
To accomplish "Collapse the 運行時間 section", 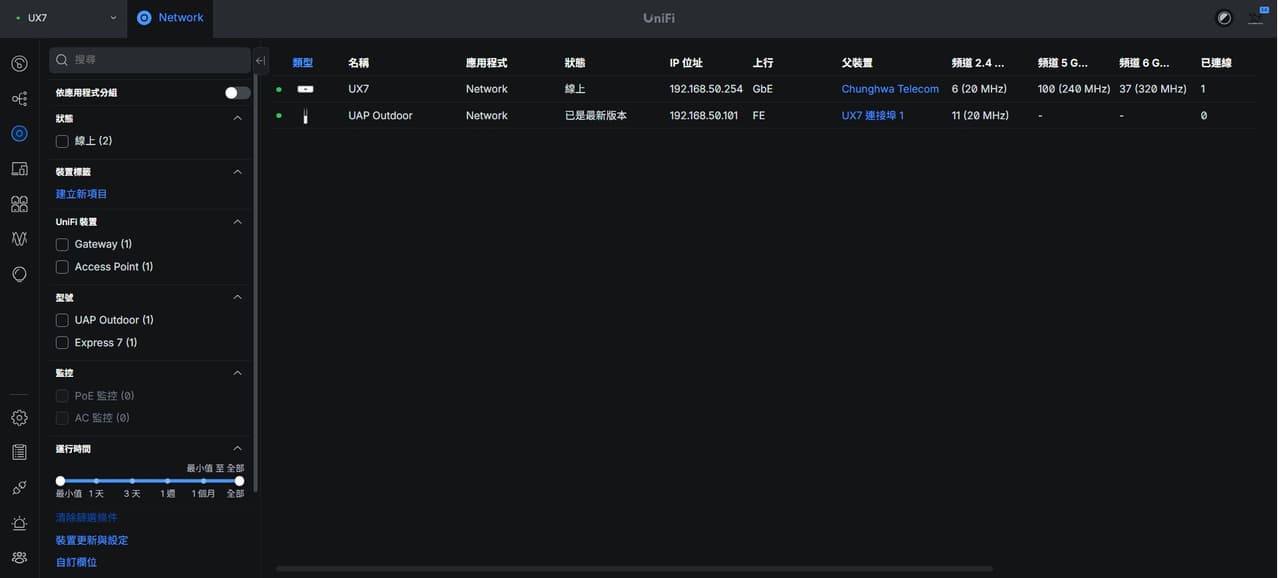I will click(x=237, y=449).
